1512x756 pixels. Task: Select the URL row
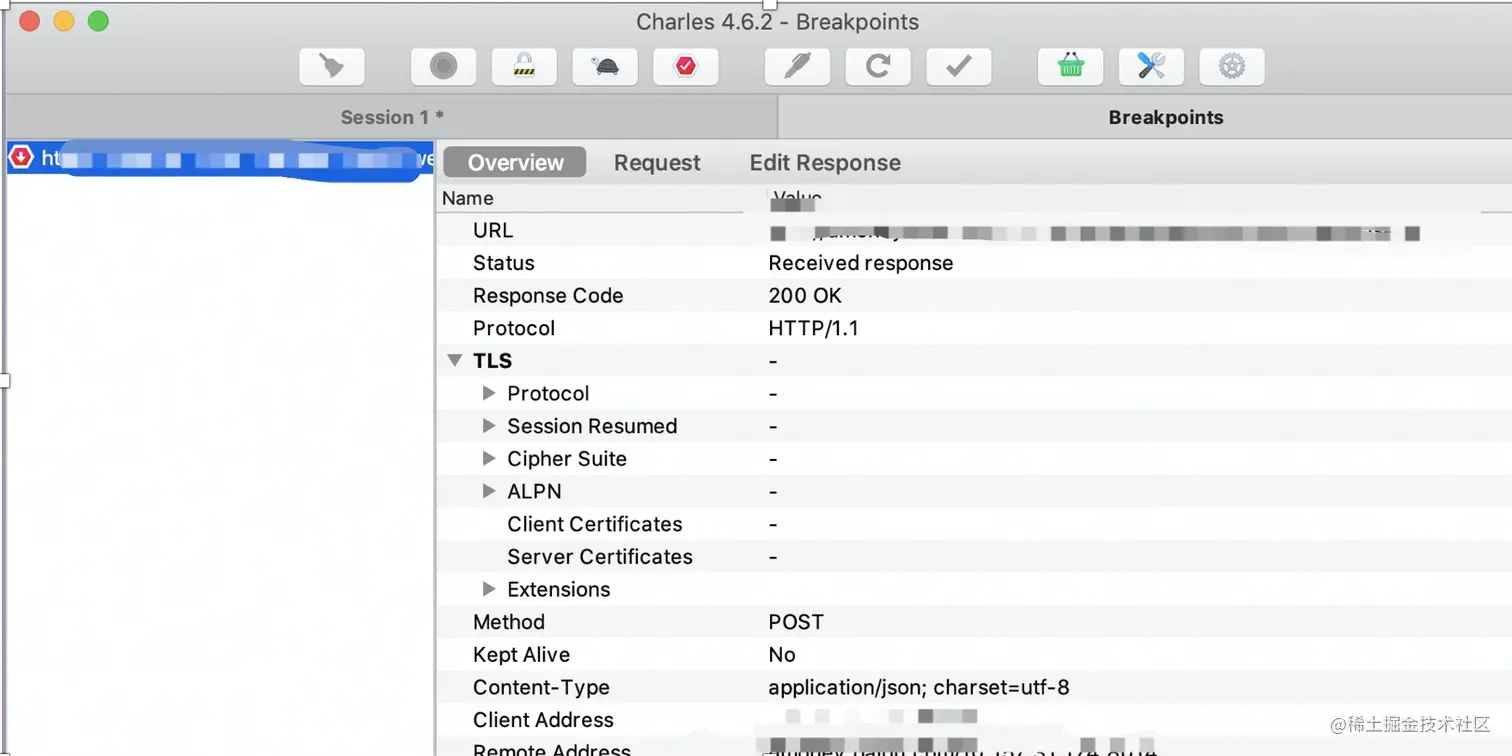pyautogui.click(x=974, y=230)
